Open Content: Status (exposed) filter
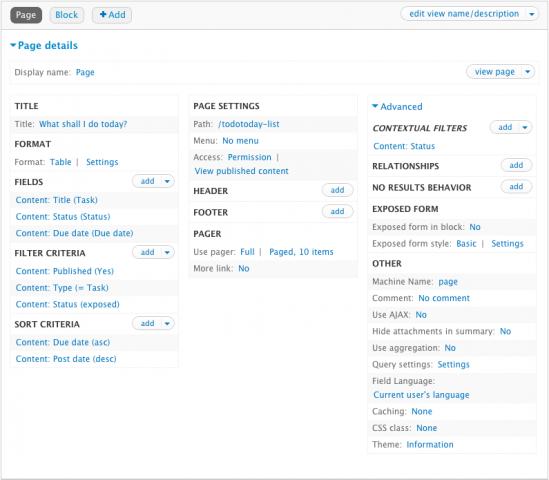Viewport: 549px width, 480px height. [68, 304]
